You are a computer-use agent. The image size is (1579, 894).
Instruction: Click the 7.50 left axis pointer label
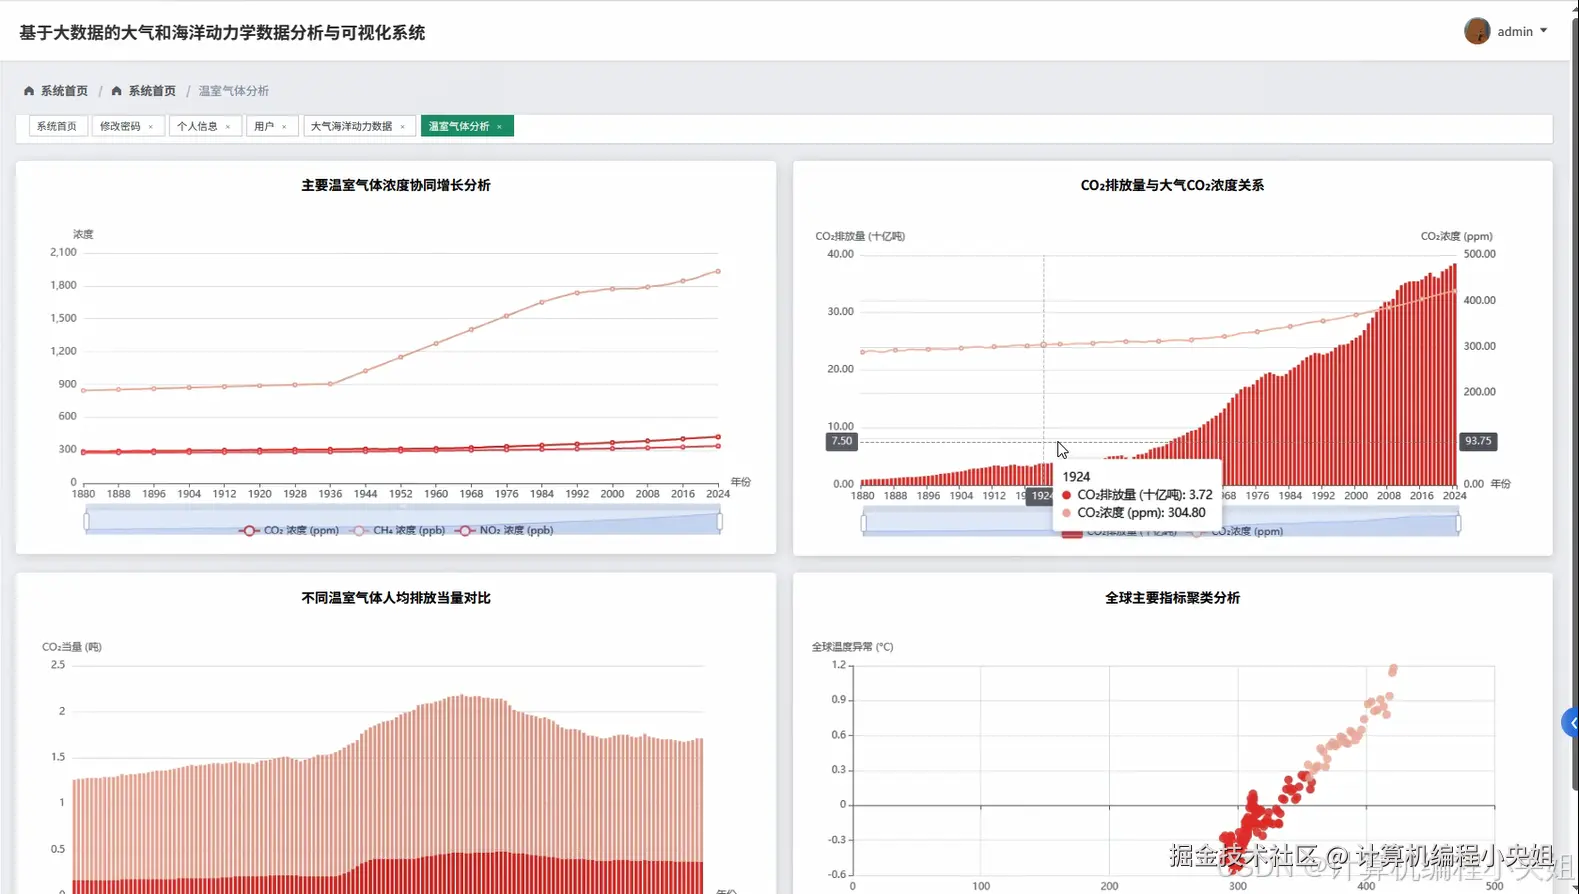(x=842, y=441)
